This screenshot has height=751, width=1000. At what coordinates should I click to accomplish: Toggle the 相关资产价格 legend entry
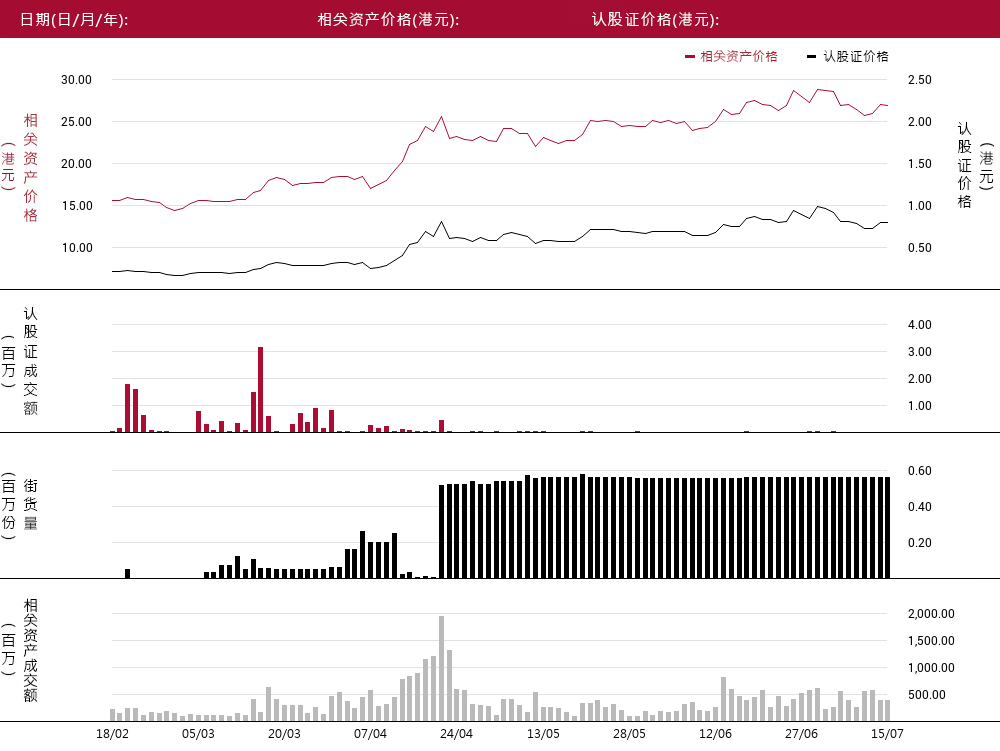pos(731,56)
